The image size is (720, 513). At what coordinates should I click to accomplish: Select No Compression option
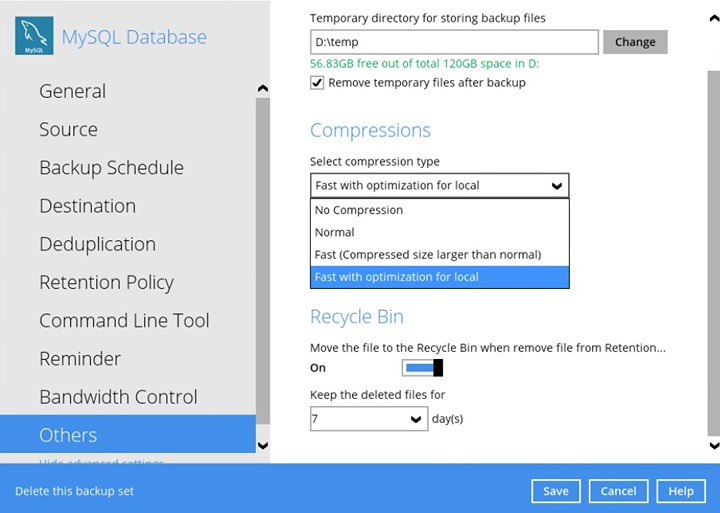tap(359, 210)
